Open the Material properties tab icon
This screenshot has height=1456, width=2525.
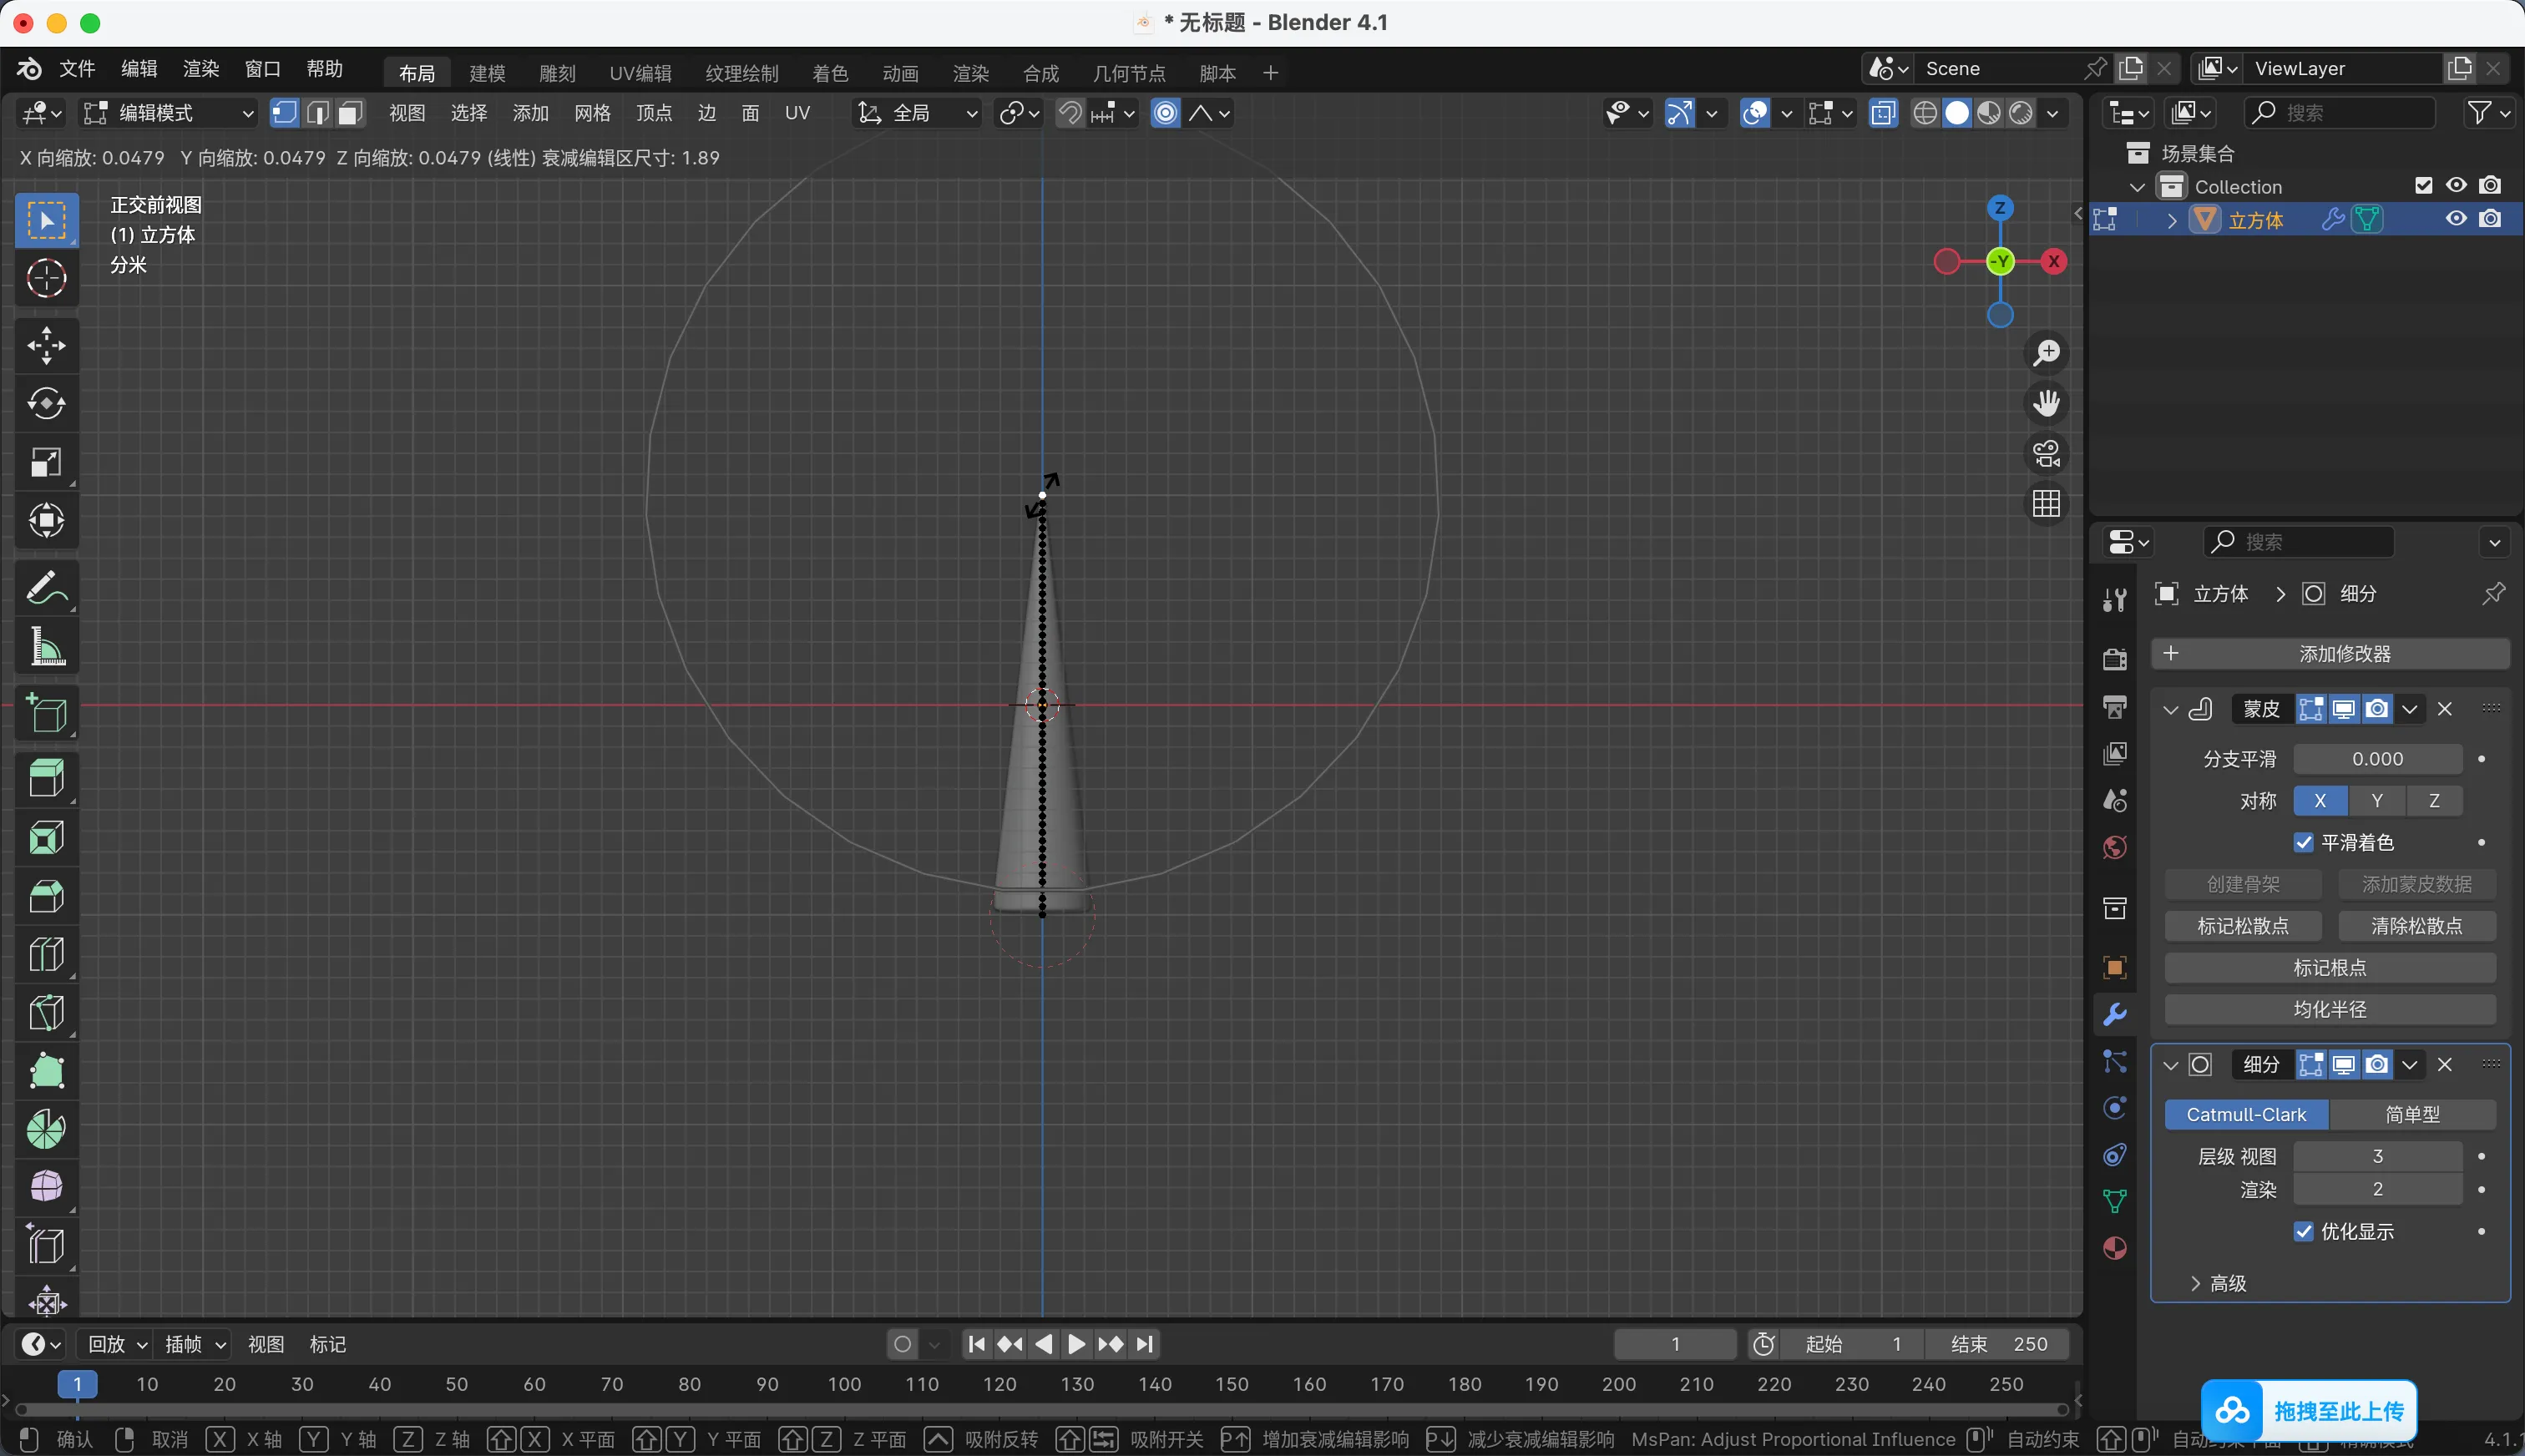[x=2114, y=1248]
